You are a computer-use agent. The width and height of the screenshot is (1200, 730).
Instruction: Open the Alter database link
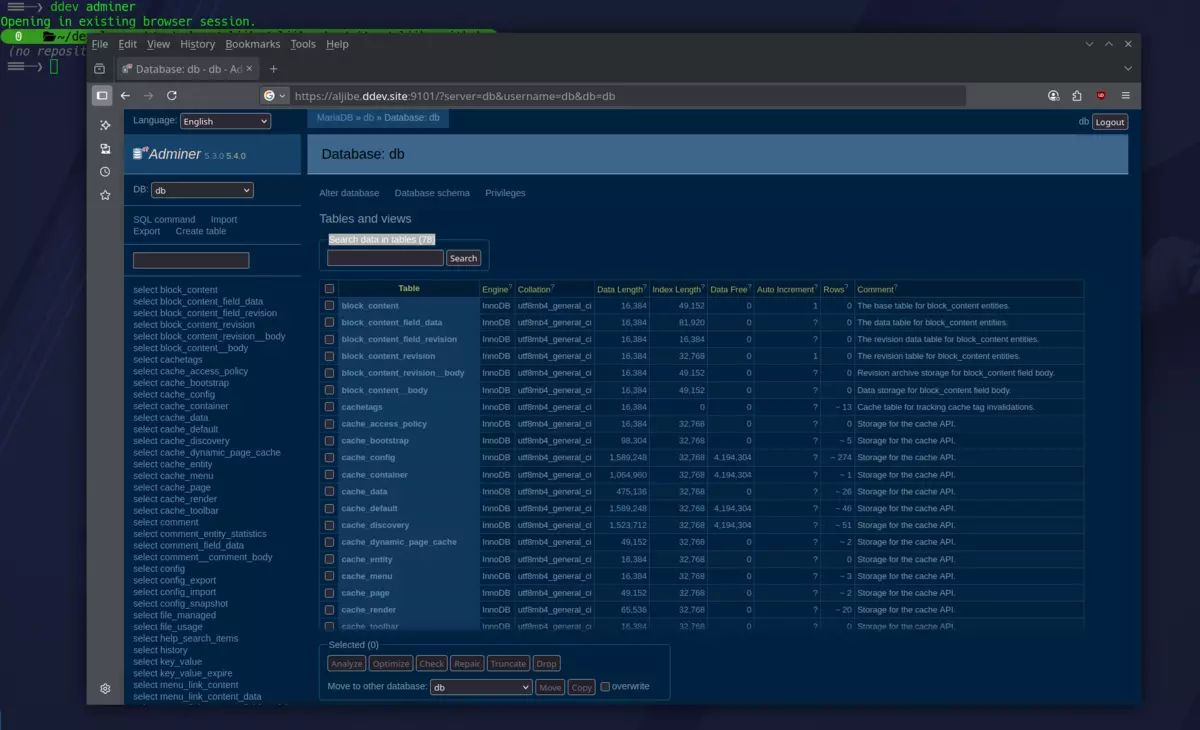click(x=349, y=193)
